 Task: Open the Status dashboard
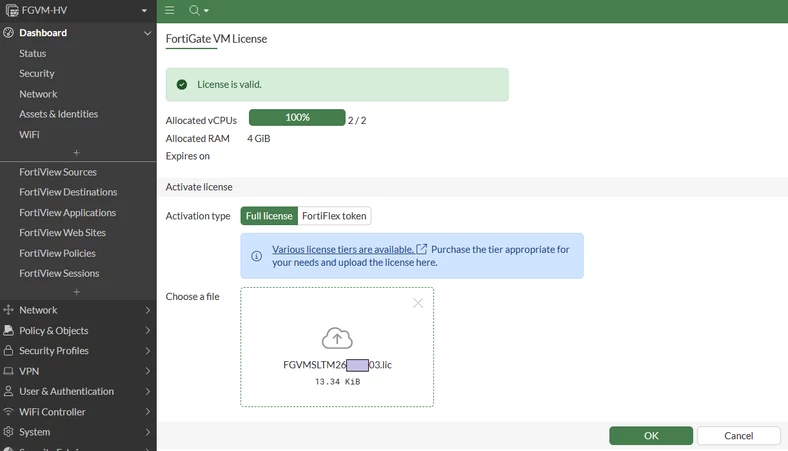click(x=33, y=53)
